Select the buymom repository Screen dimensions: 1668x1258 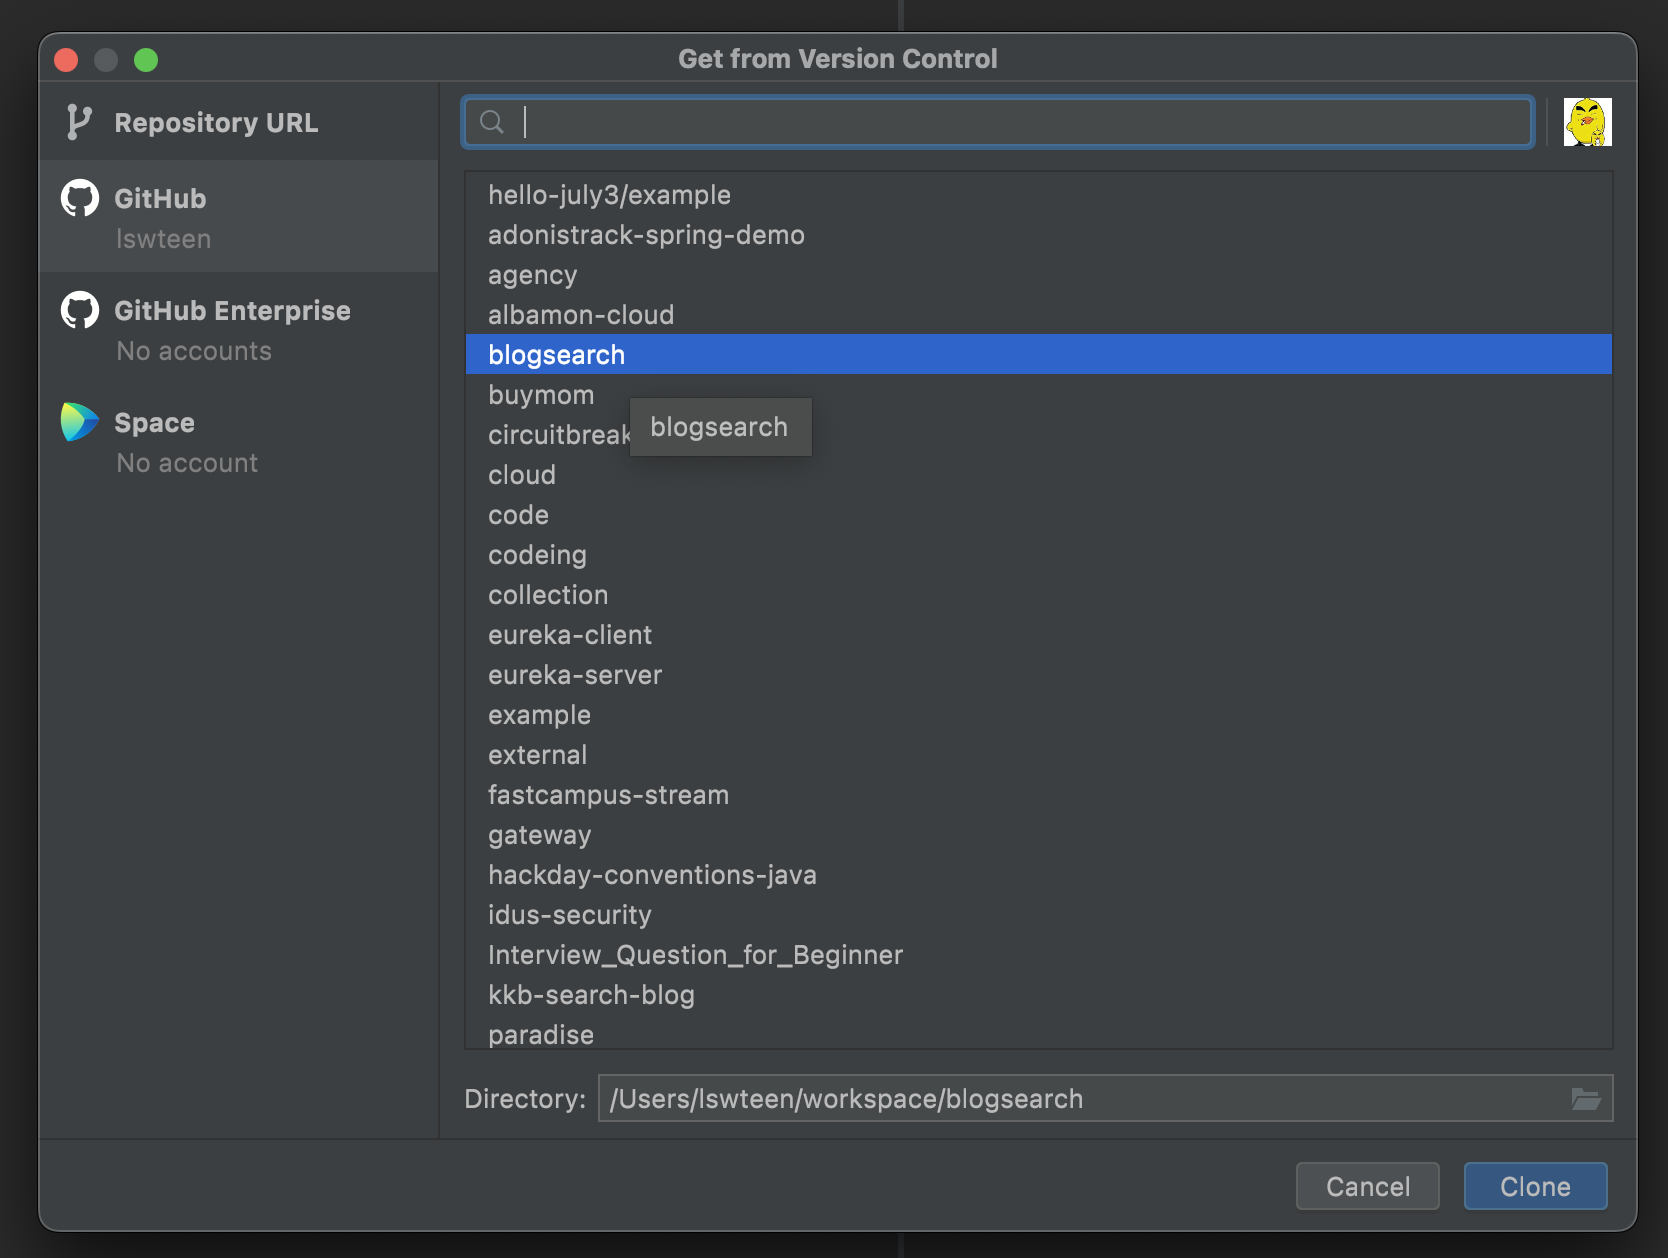pos(1038,394)
